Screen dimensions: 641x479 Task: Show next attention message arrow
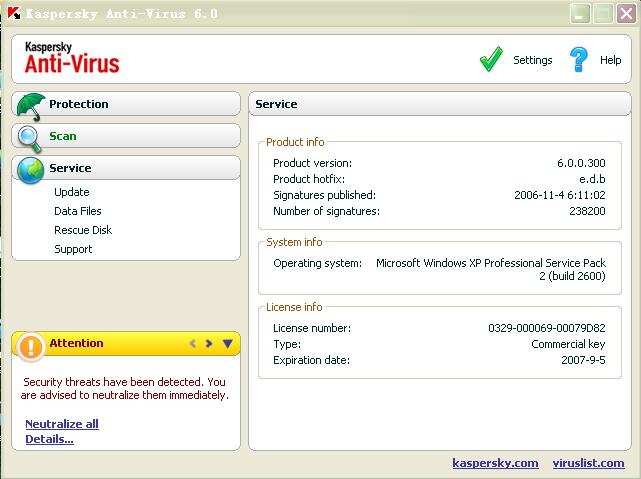click(209, 343)
